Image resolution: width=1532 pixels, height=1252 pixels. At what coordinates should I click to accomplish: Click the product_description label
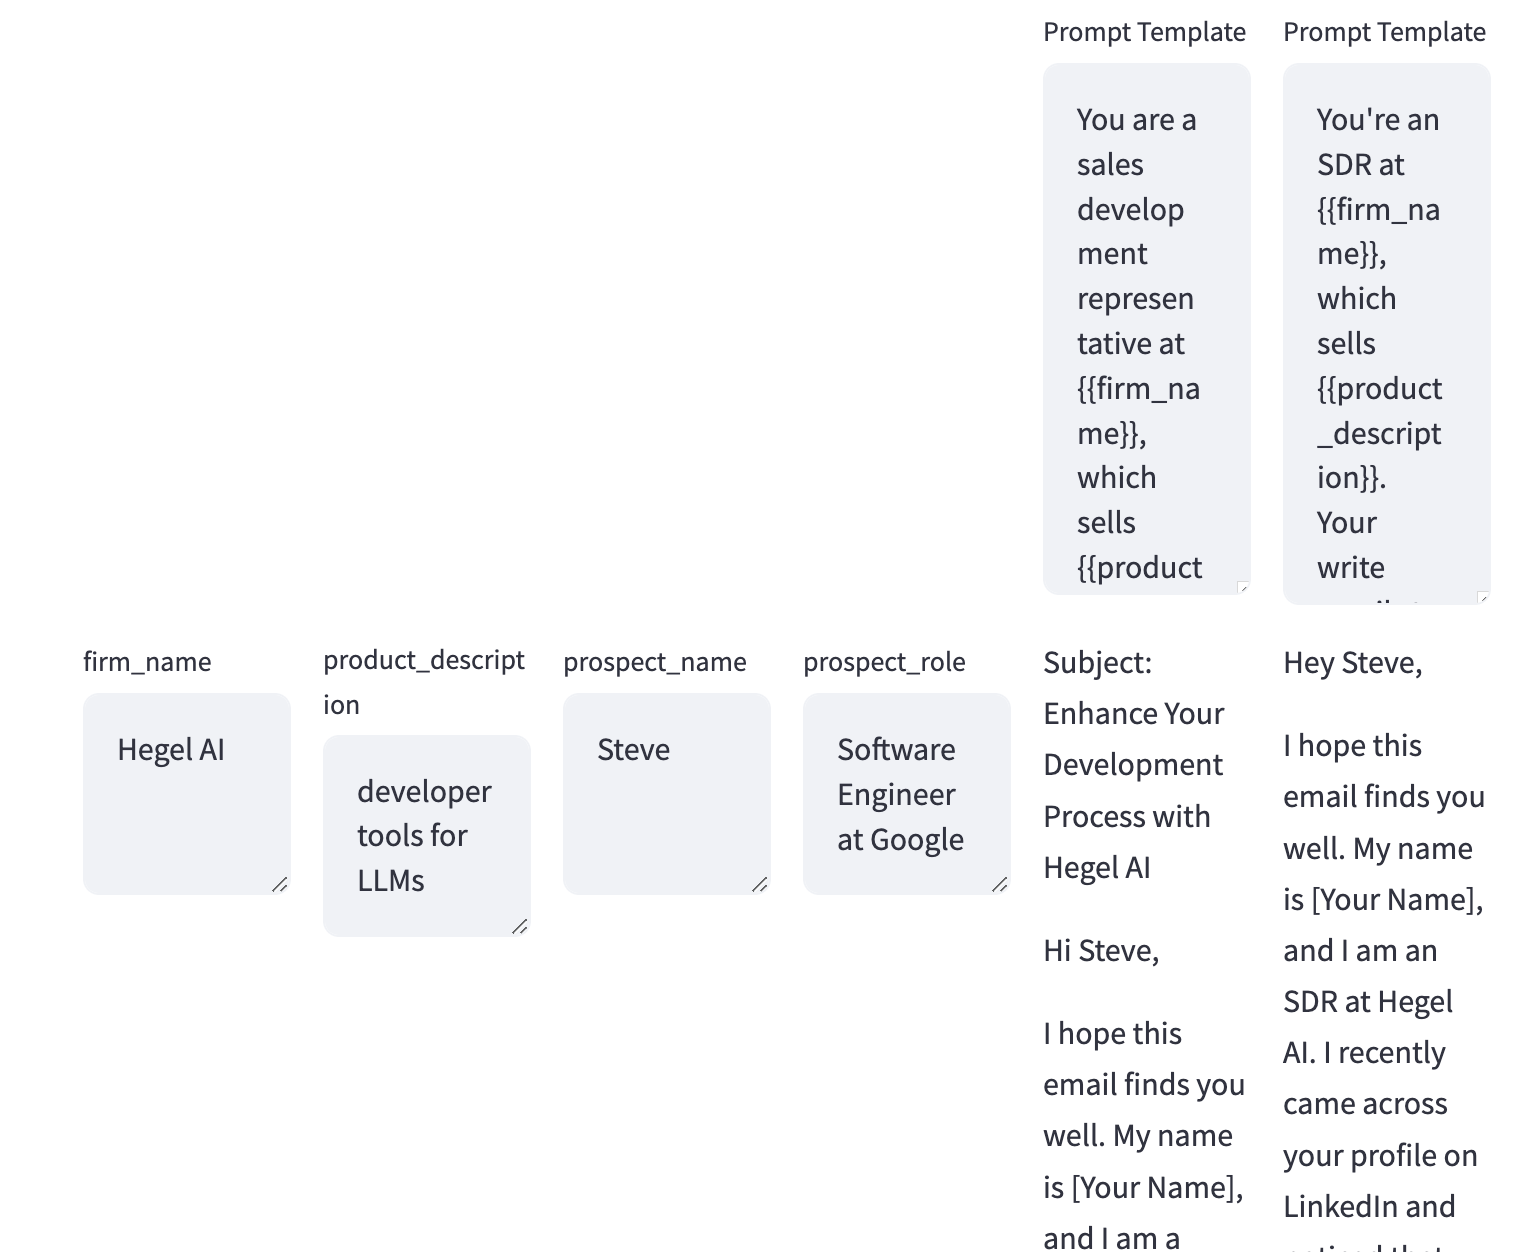(x=423, y=681)
